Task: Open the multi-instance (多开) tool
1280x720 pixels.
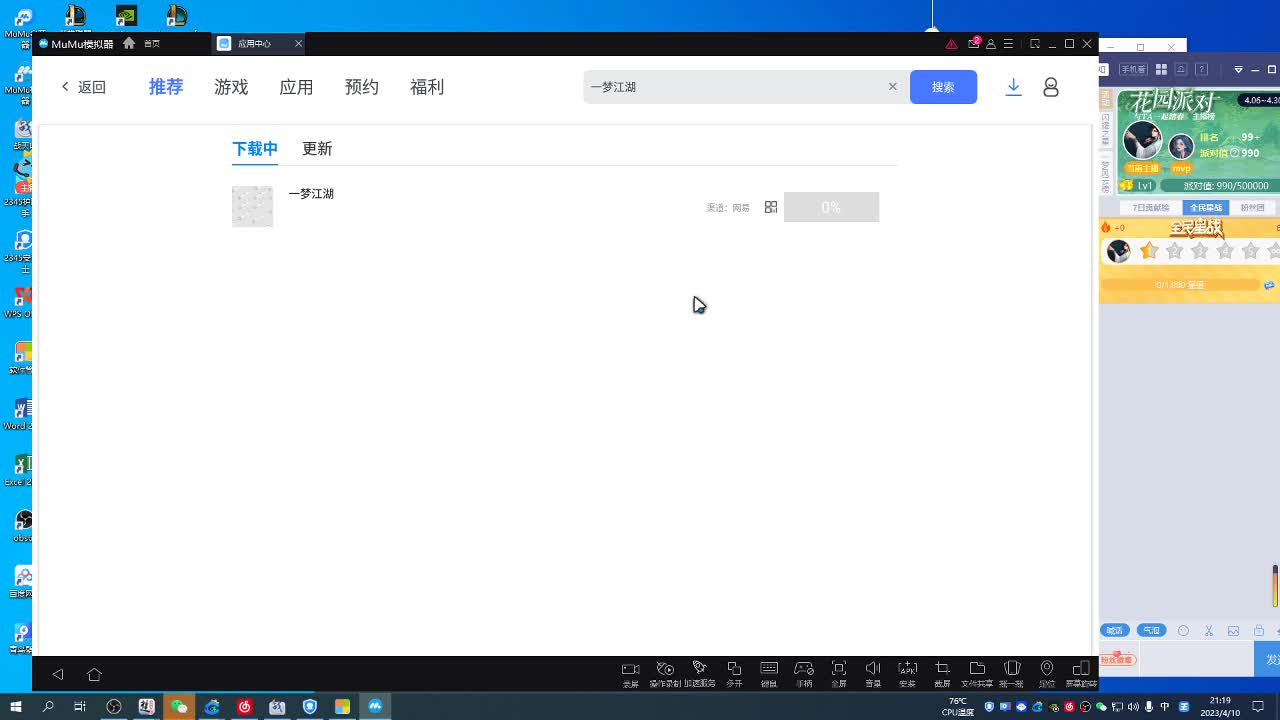Action: (x=734, y=674)
